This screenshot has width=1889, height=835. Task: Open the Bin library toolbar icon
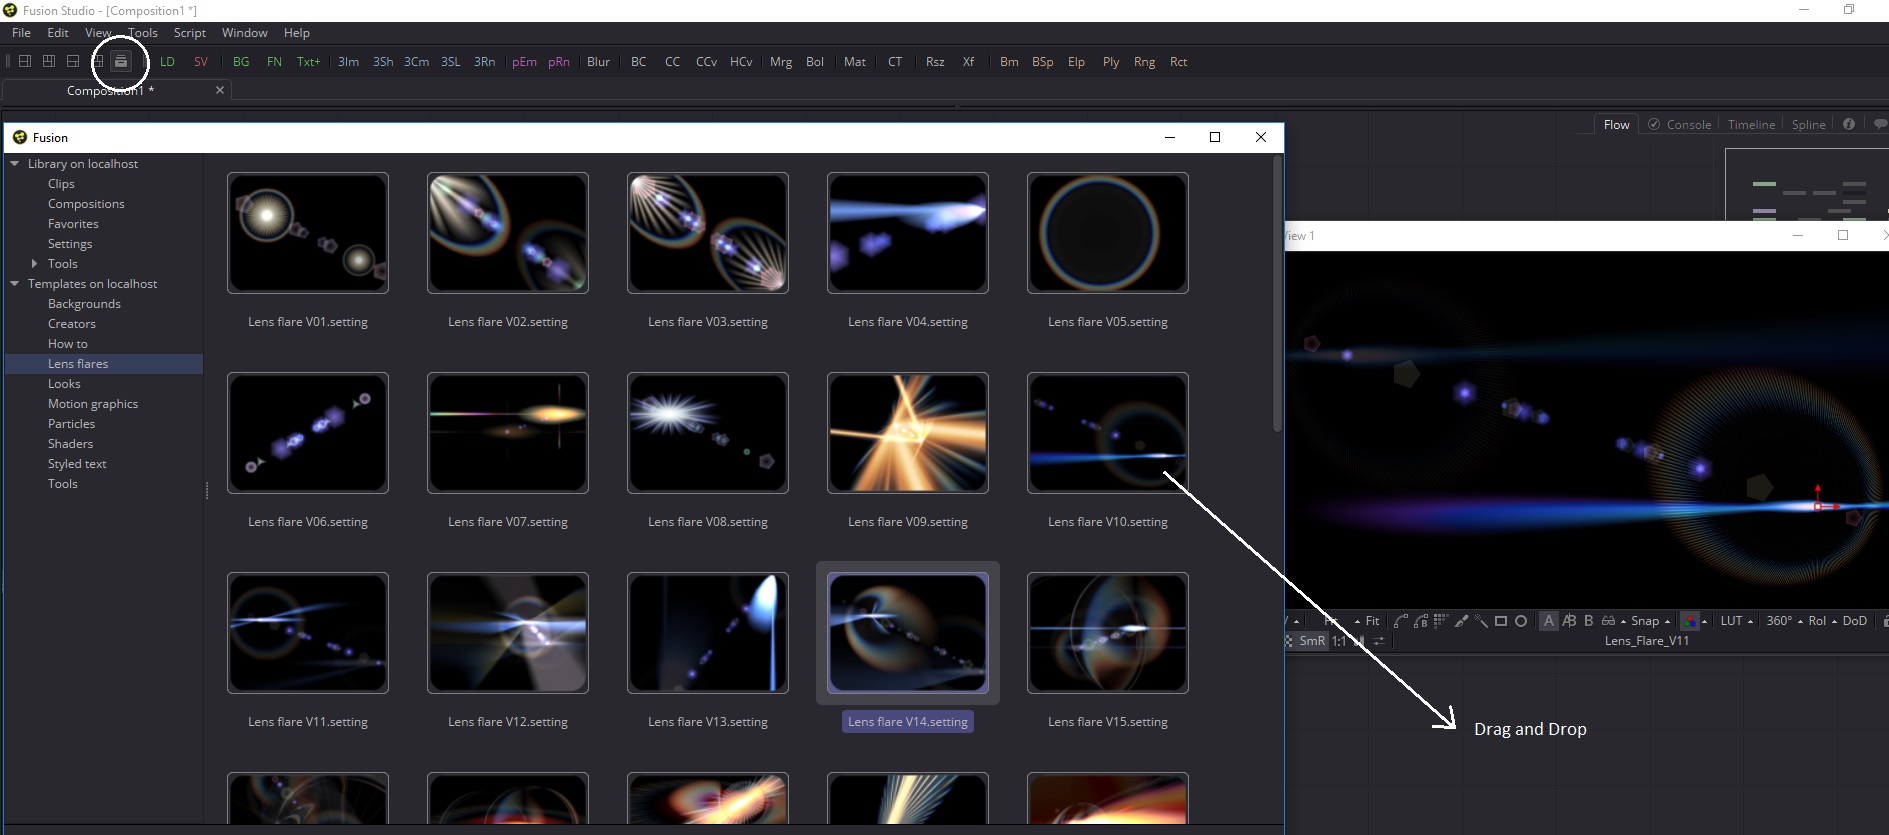121,62
